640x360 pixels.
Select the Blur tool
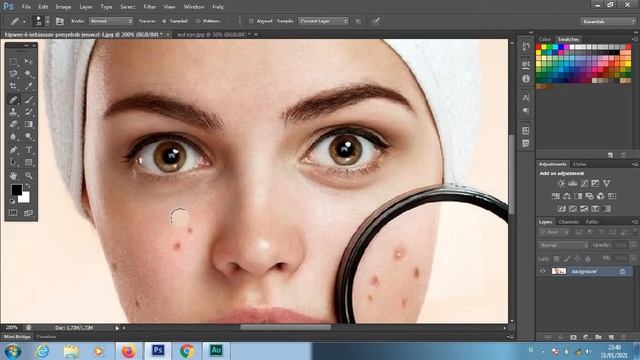(13, 137)
